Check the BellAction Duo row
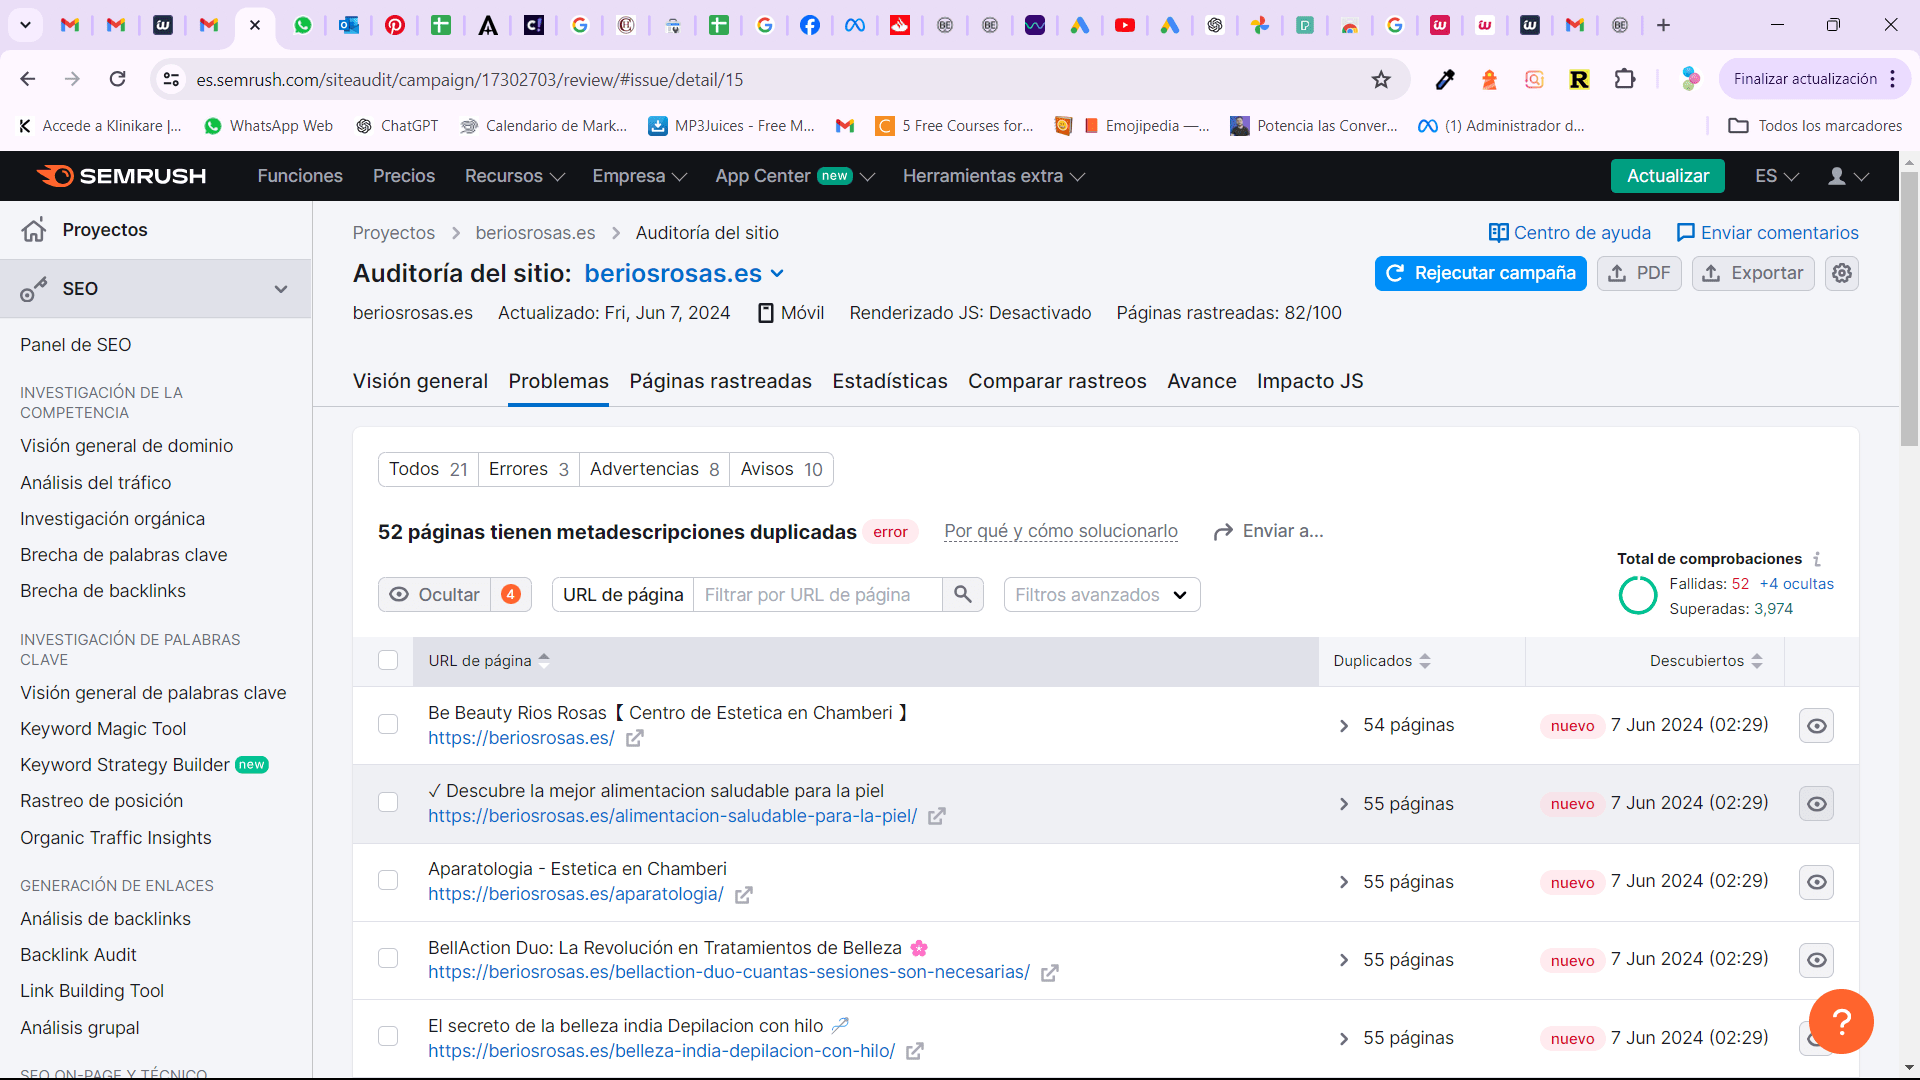 [388, 959]
